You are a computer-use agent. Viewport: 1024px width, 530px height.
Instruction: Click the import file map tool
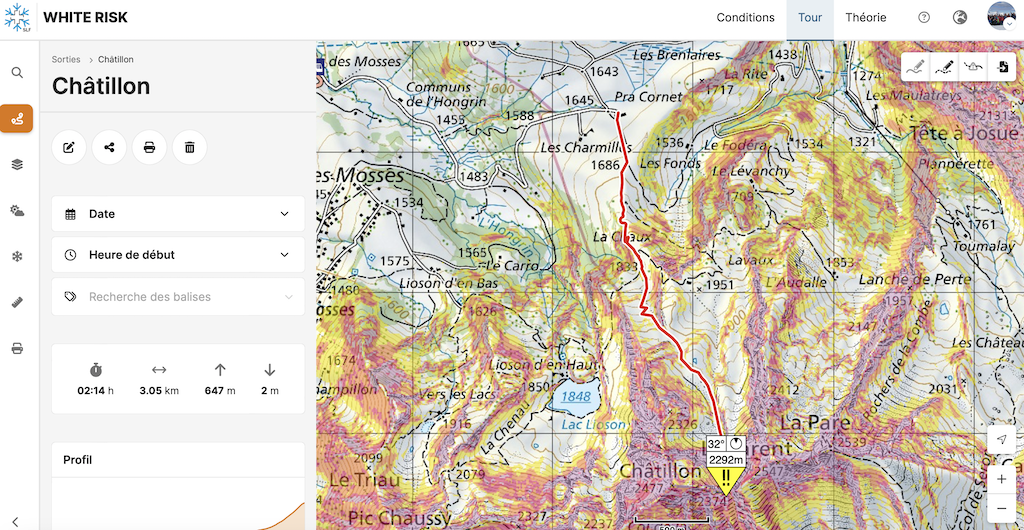(x=1001, y=67)
